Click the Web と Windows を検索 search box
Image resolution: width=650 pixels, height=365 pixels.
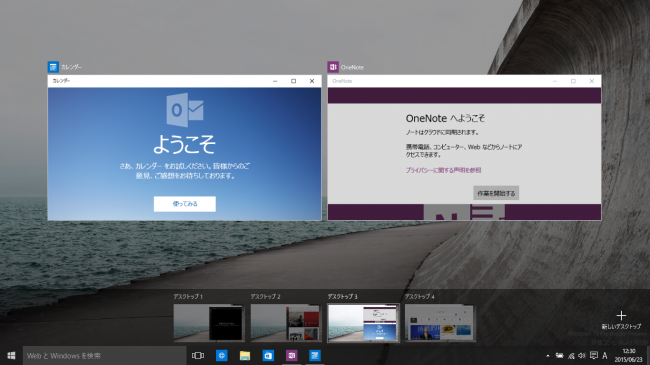[x=104, y=355]
